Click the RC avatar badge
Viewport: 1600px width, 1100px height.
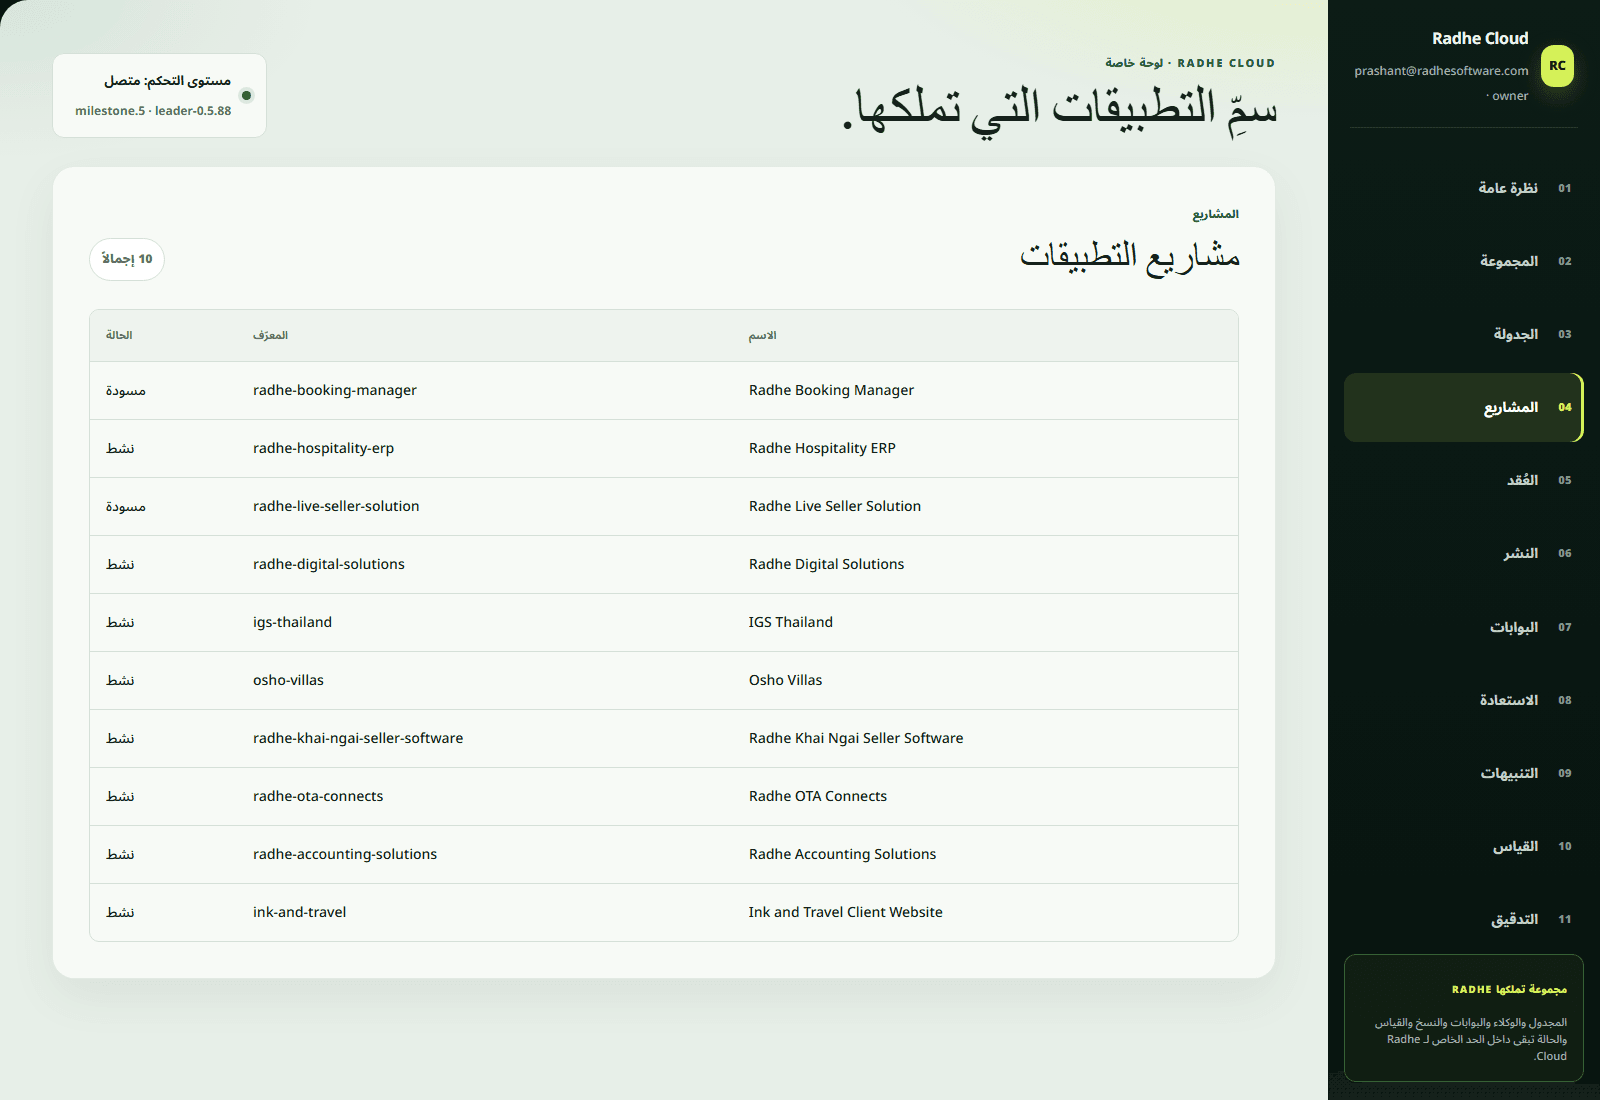[1557, 66]
